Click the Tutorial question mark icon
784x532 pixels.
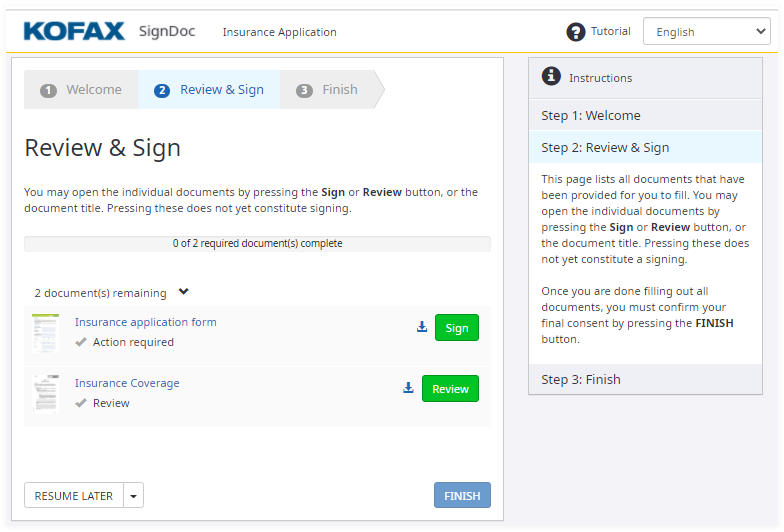click(x=576, y=32)
